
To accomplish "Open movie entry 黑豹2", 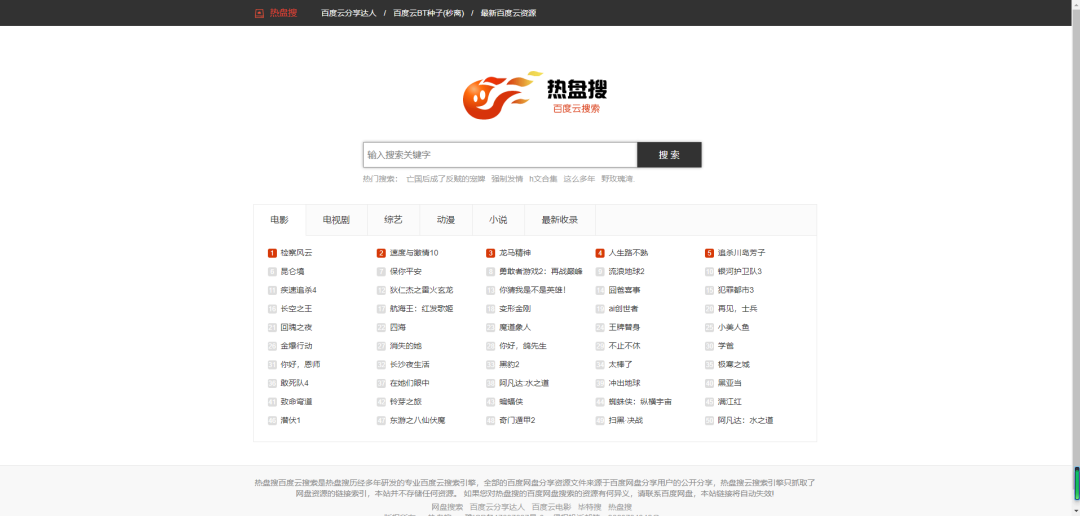I will point(509,364).
